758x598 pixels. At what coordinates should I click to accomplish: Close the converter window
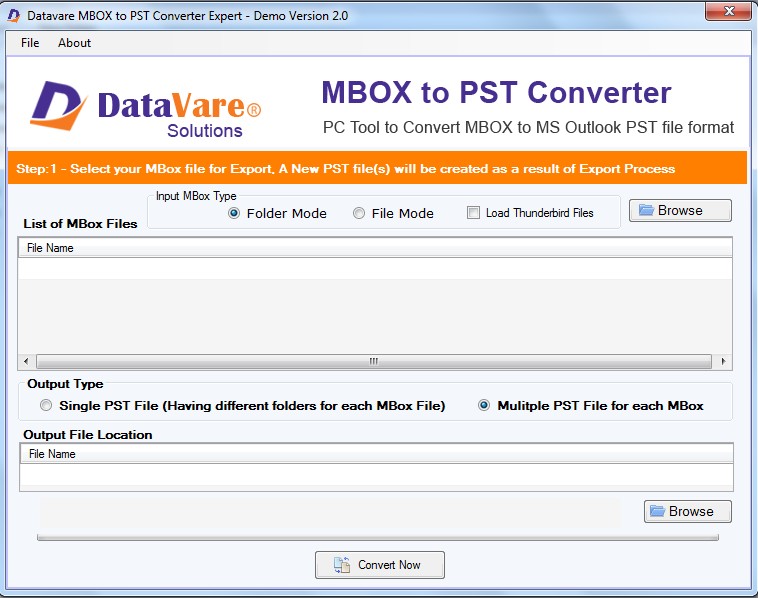point(728,13)
